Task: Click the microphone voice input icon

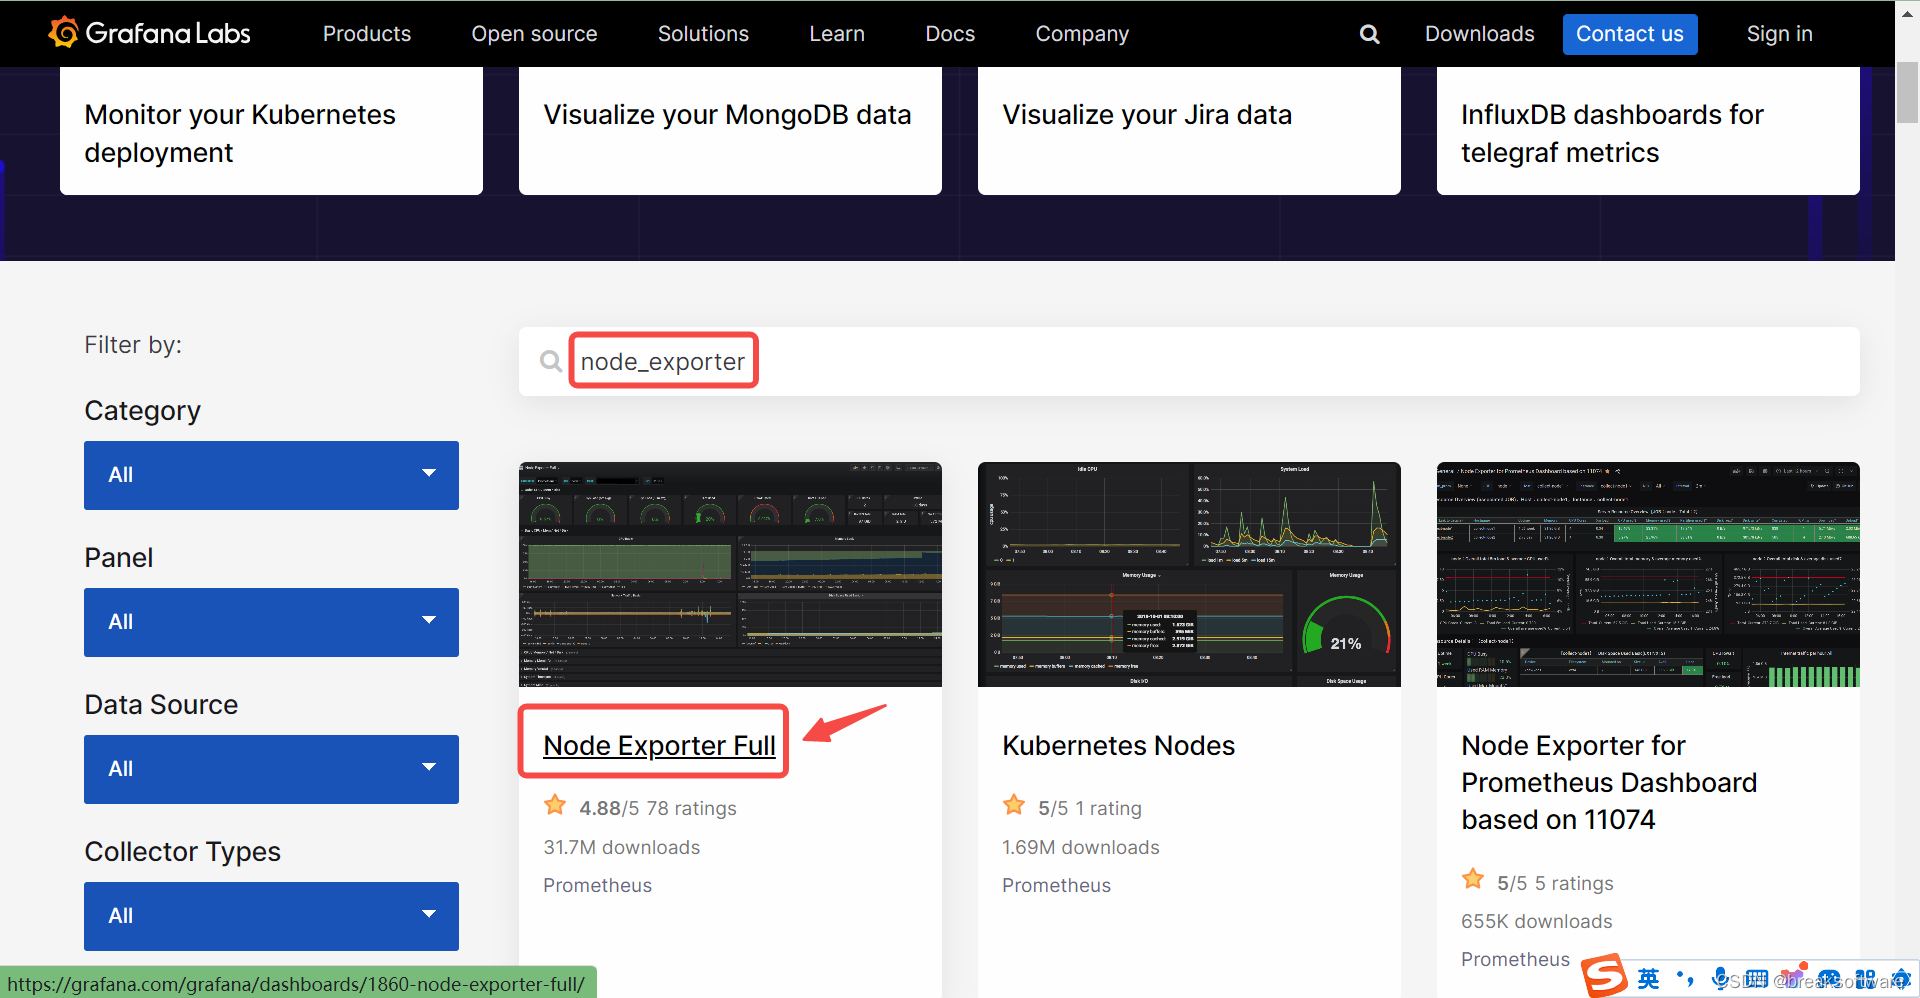Action: pos(1720,978)
